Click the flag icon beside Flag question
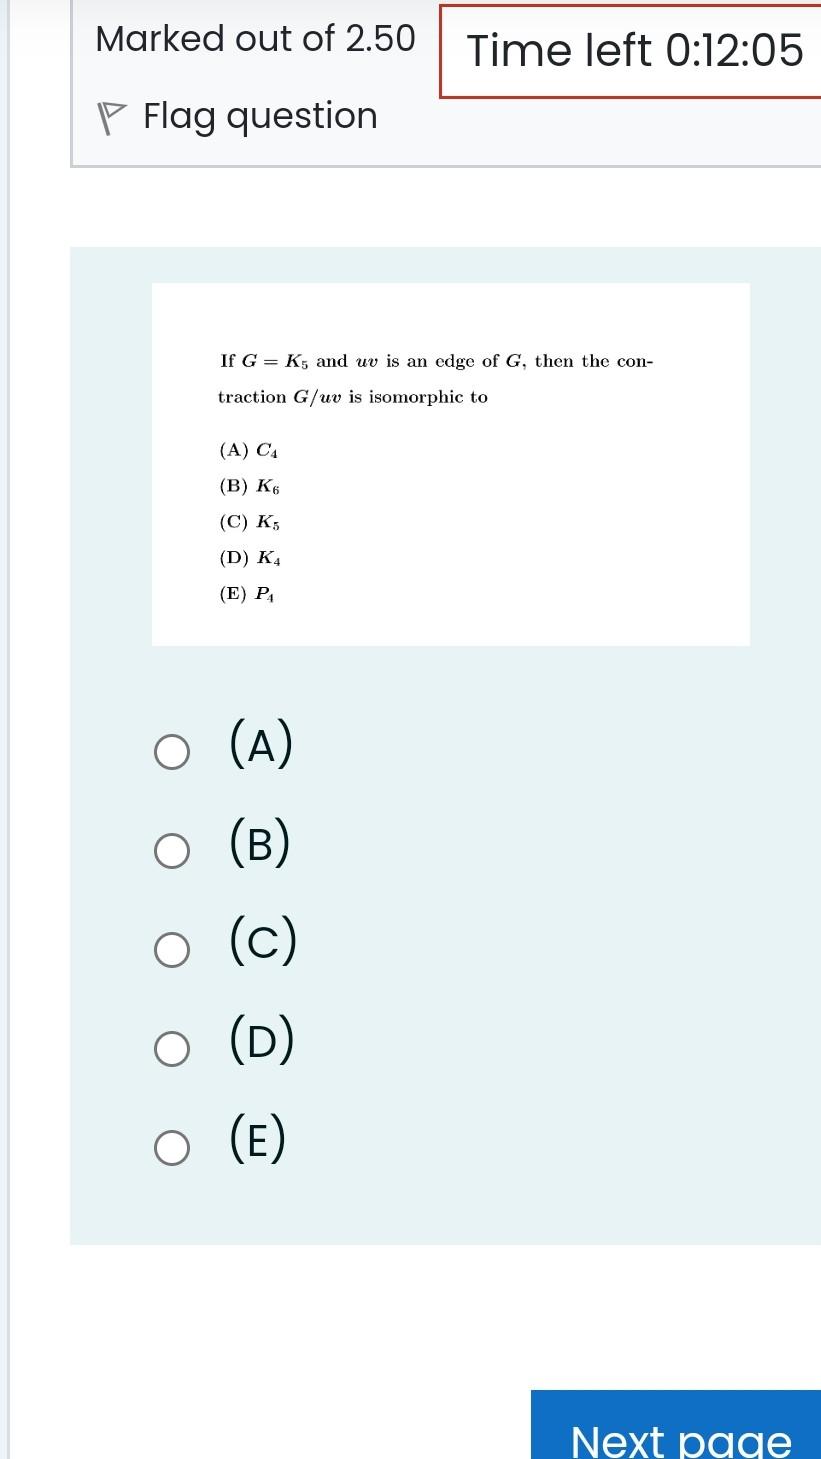Image resolution: width=821 pixels, height=1459 pixels. click(x=113, y=118)
